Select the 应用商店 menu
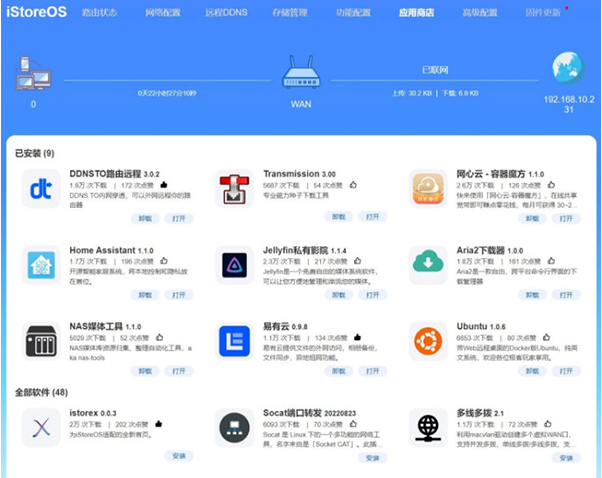 (x=417, y=13)
